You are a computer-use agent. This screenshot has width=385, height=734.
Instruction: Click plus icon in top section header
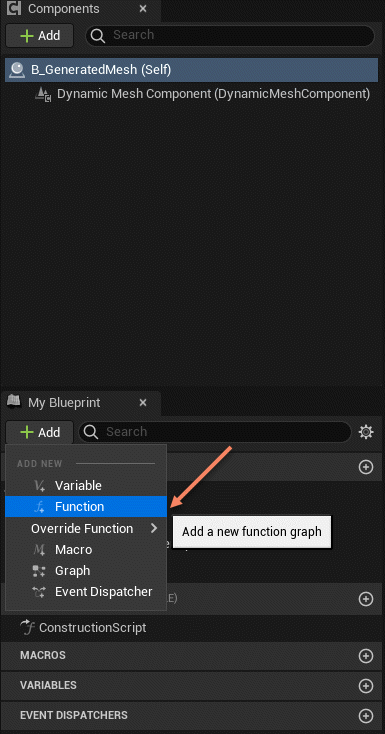(x=366, y=467)
